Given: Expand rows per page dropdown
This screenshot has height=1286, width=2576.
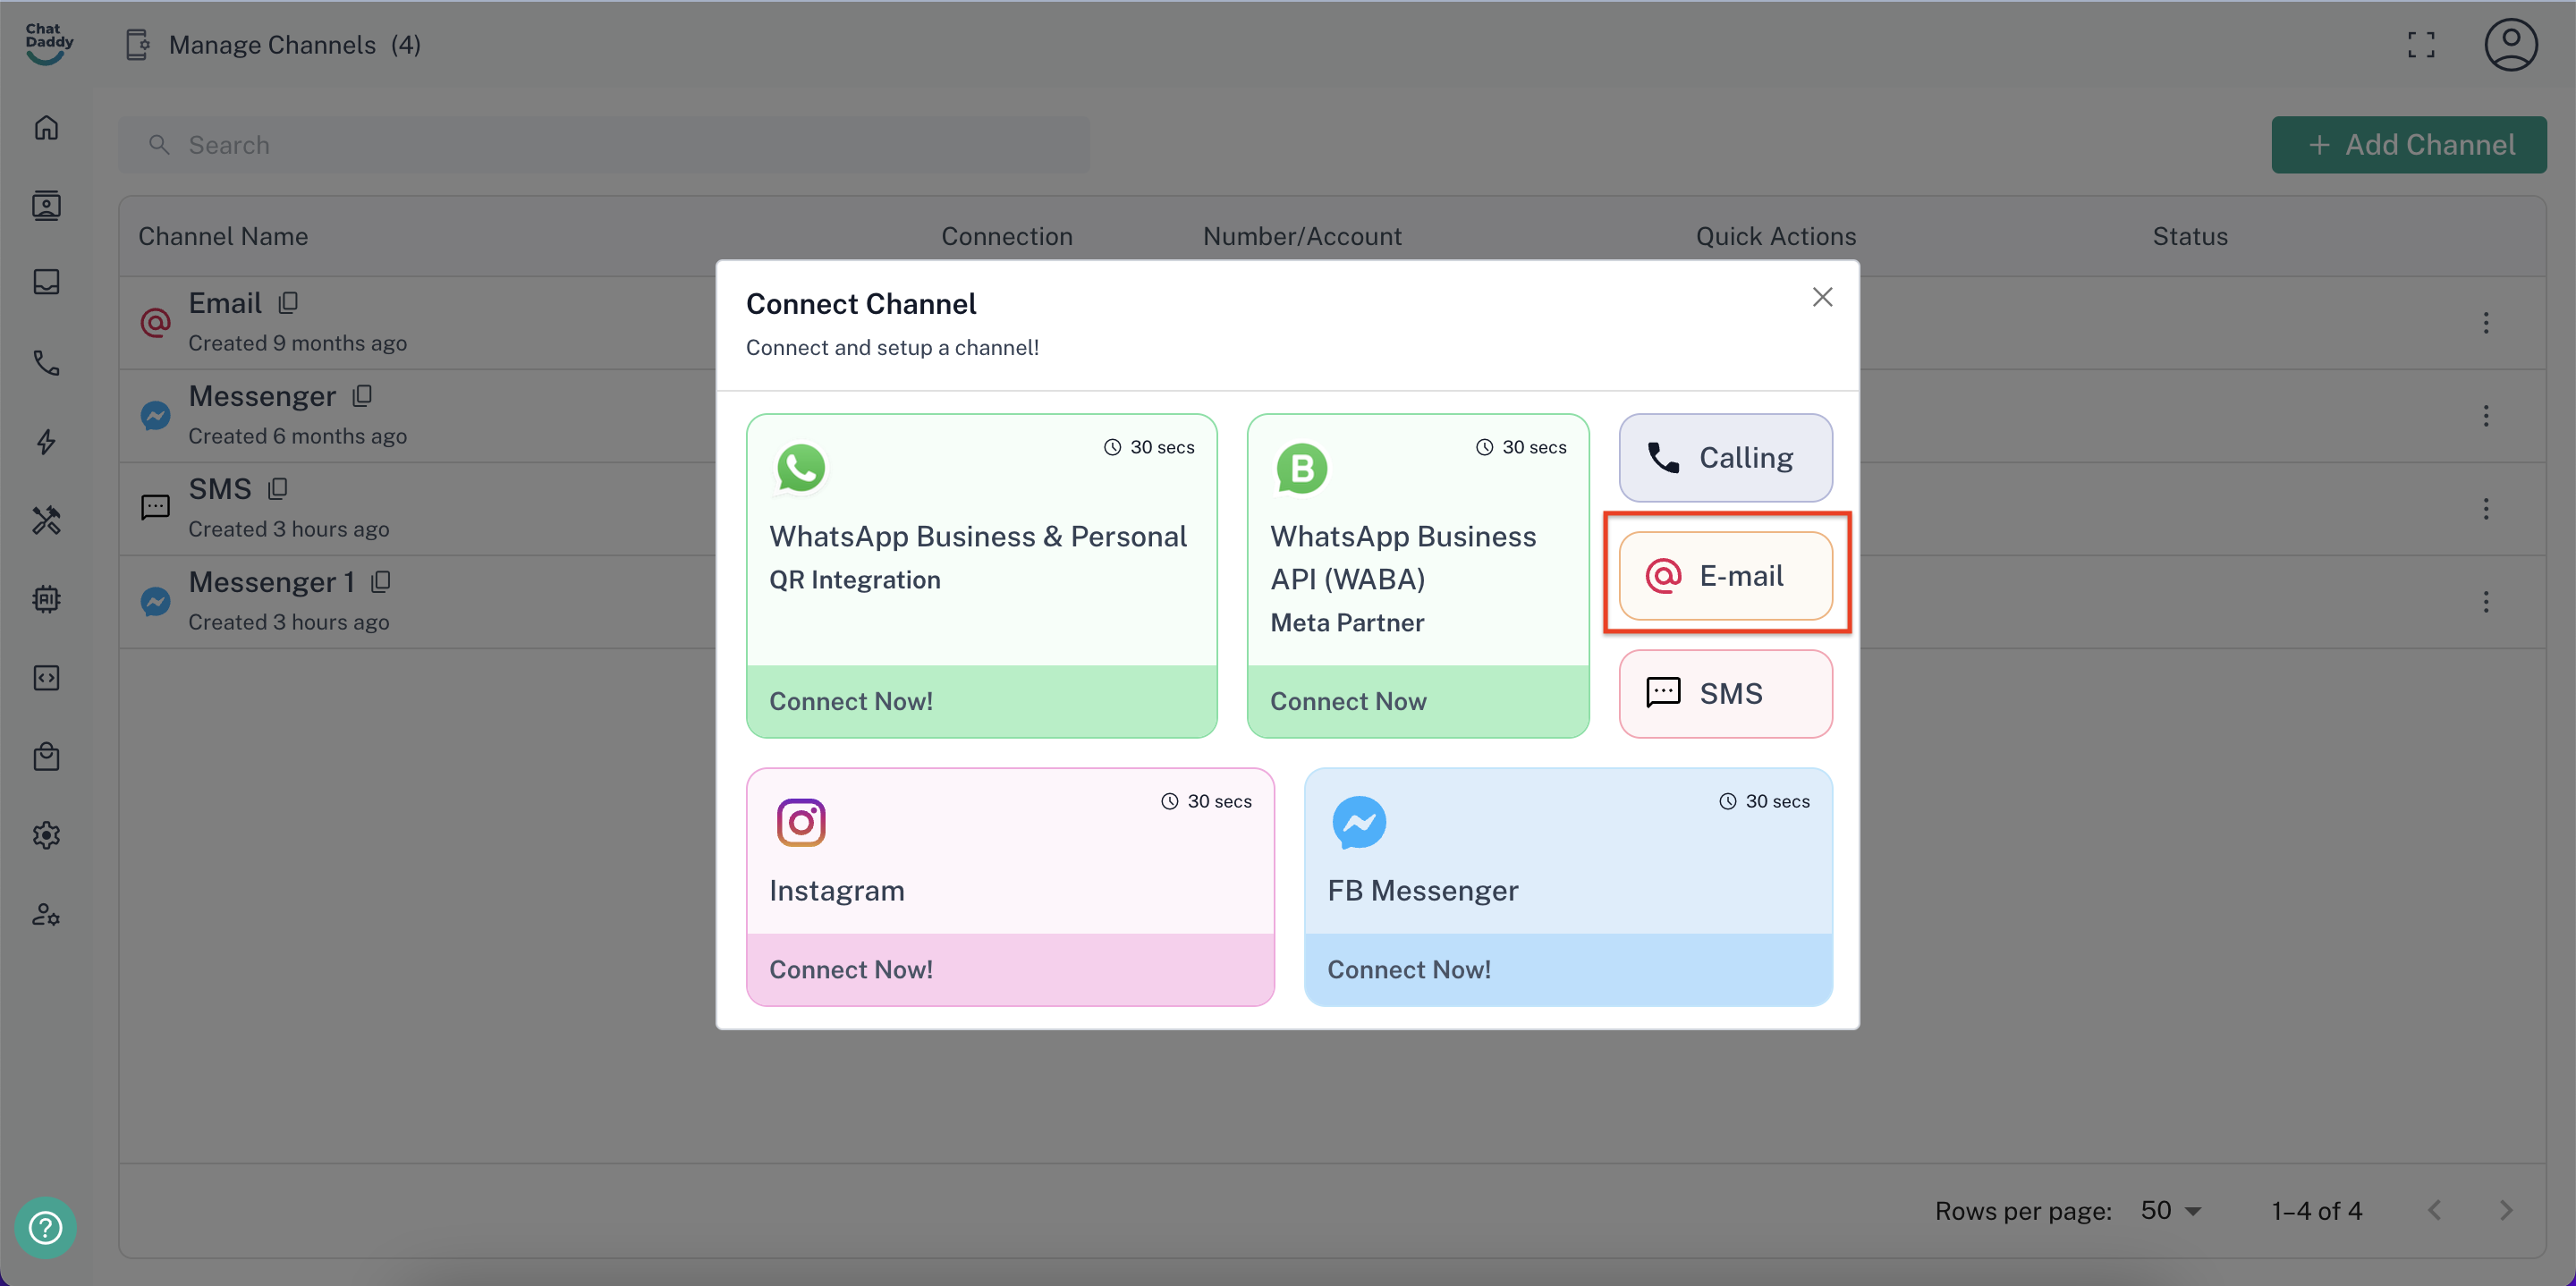Looking at the screenshot, I should (x=2171, y=1211).
